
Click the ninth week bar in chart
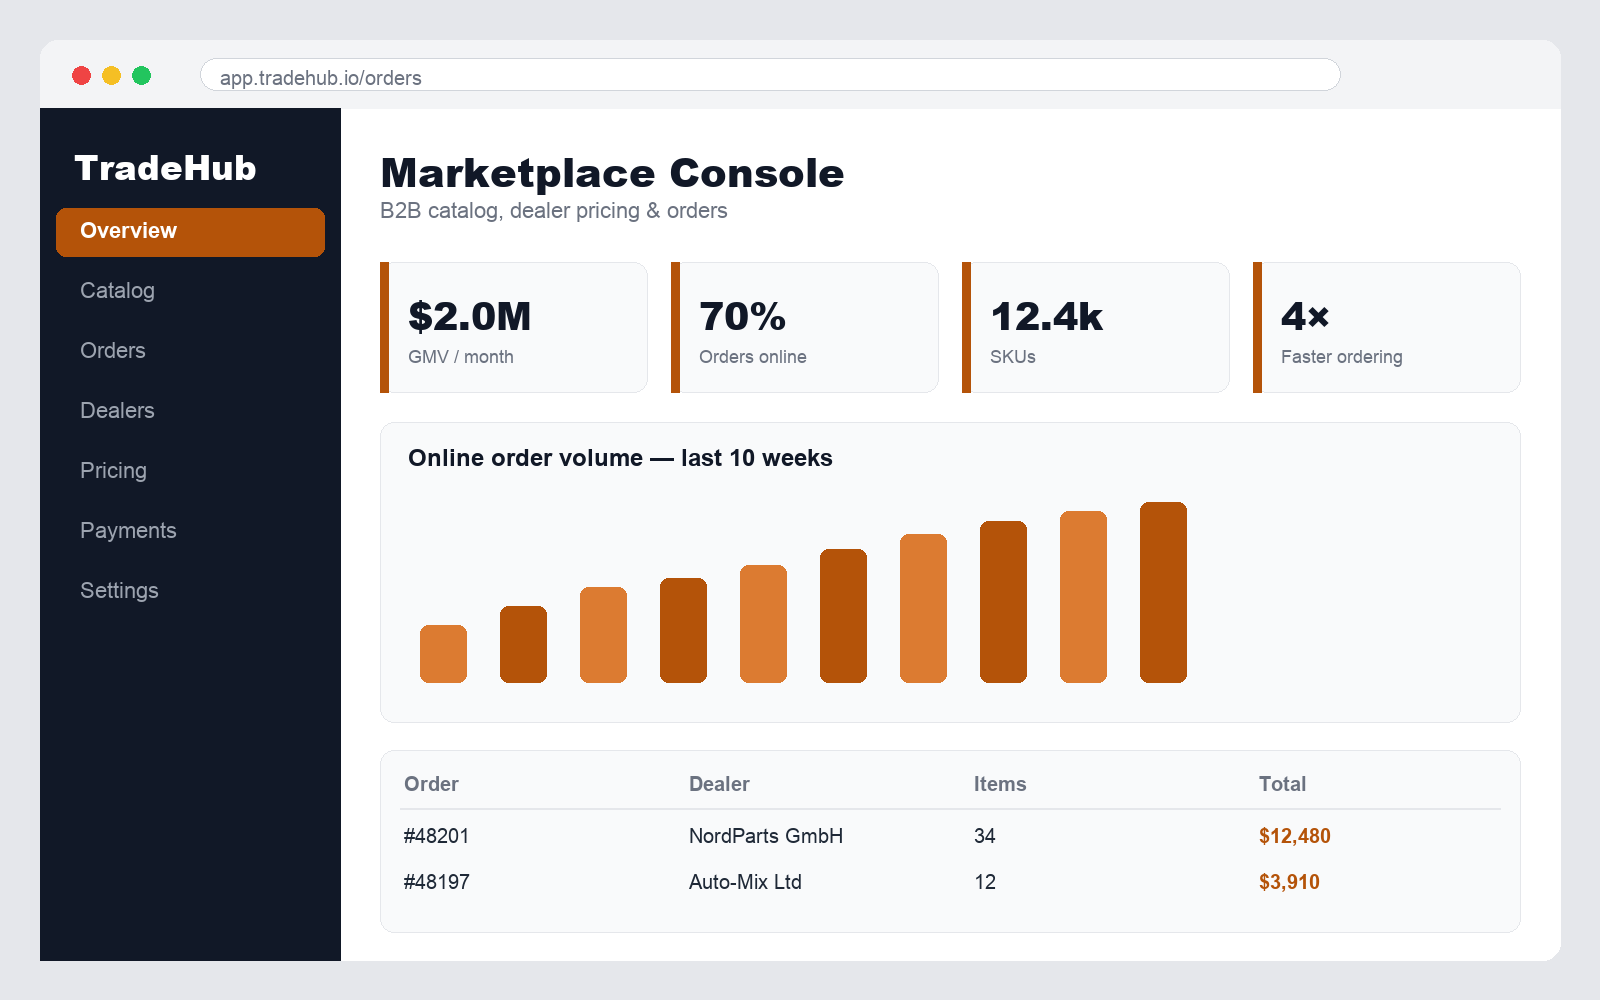(x=1084, y=597)
